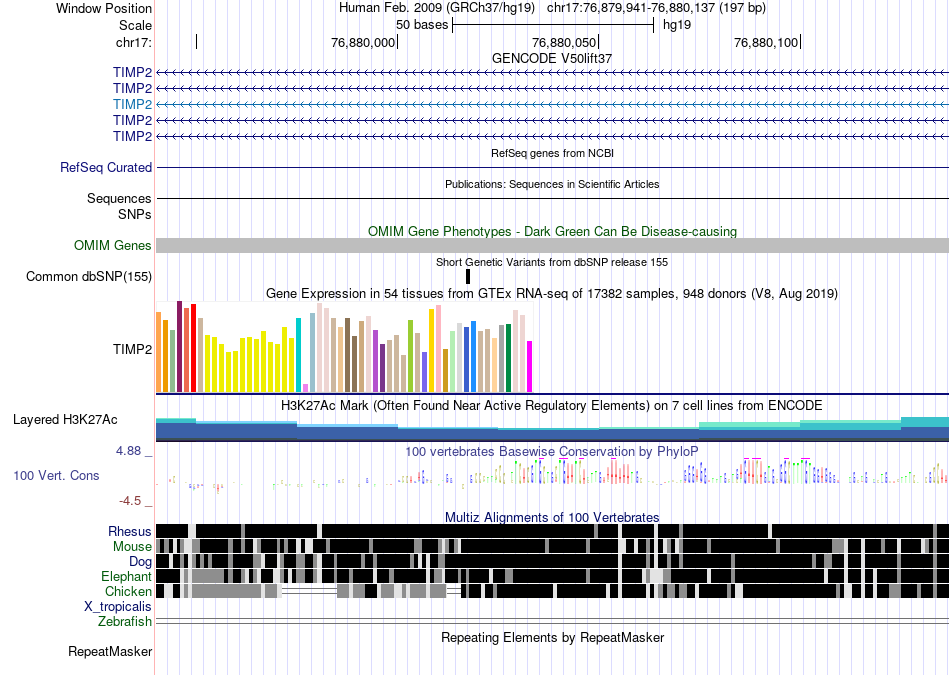Image resolution: width=950 pixels, height=675 pixels.
Task: Click the Zebrafish alignment label
Action: pos(125,622)
